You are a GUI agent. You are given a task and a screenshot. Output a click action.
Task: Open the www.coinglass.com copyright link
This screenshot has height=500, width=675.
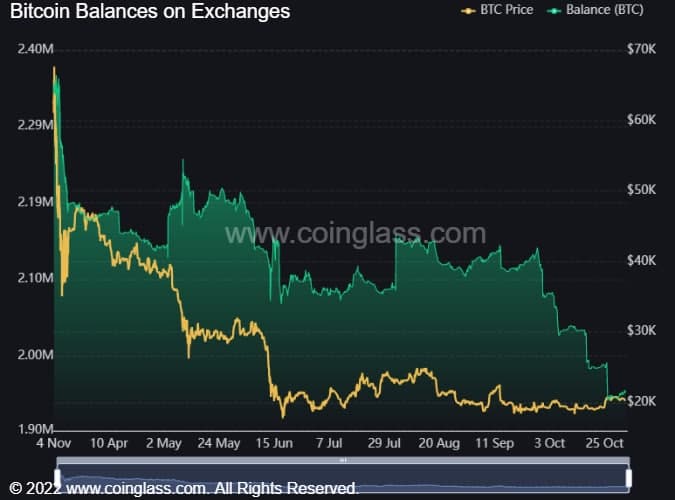[136, 489]
